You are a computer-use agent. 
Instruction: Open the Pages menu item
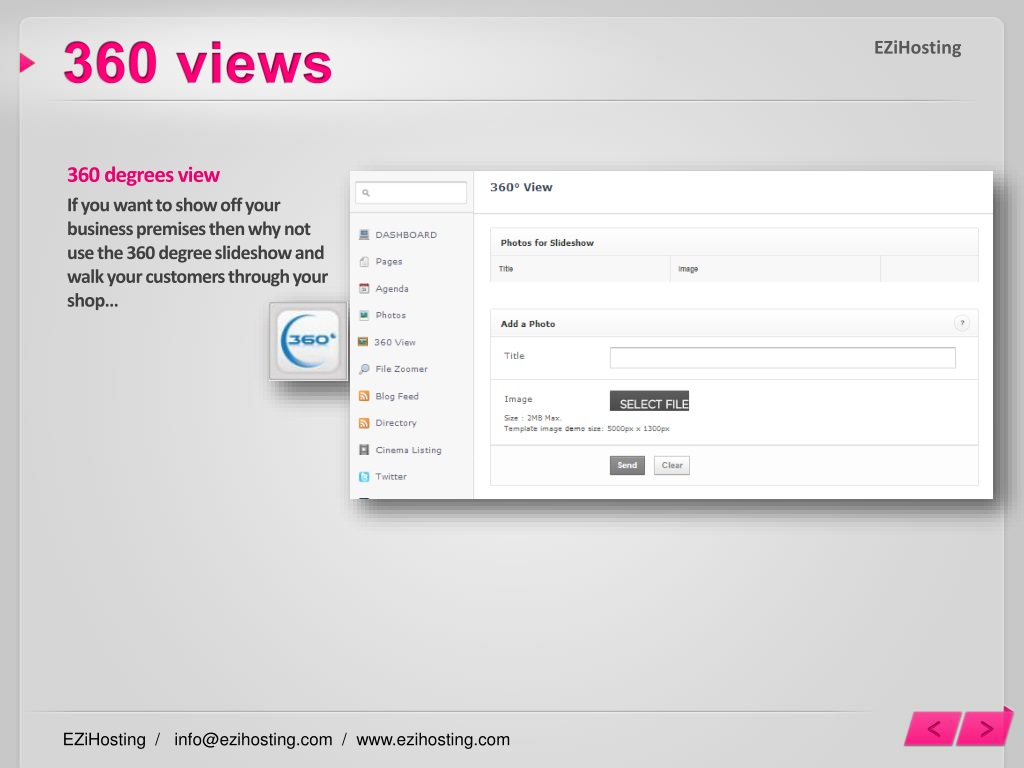click(x=389, y=261)
